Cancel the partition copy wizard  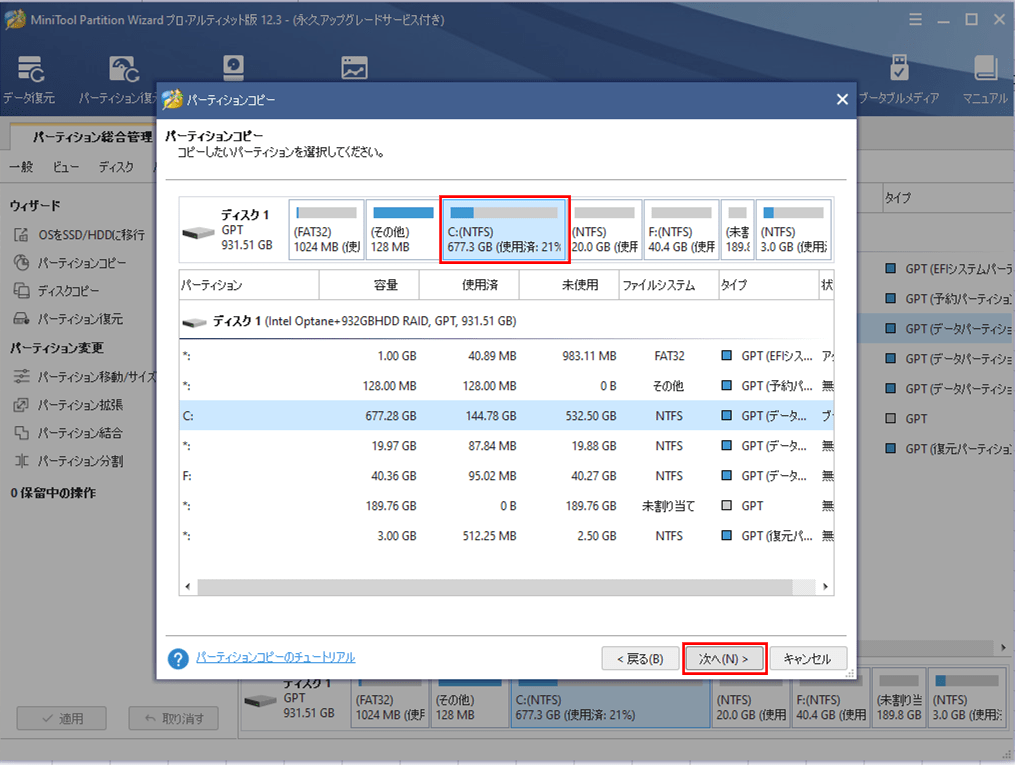tap(807, 659)
